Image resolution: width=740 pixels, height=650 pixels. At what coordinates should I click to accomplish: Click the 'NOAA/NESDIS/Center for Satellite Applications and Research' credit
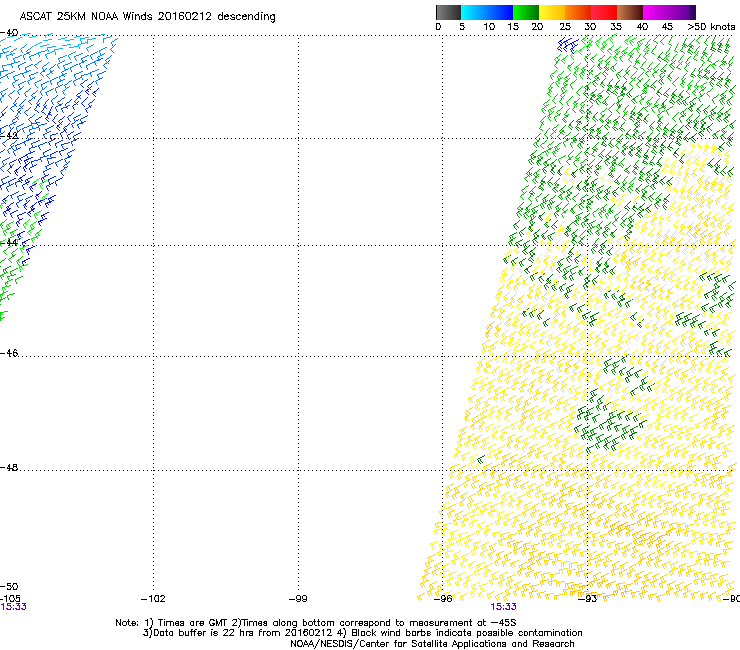(x=432, y=644)
